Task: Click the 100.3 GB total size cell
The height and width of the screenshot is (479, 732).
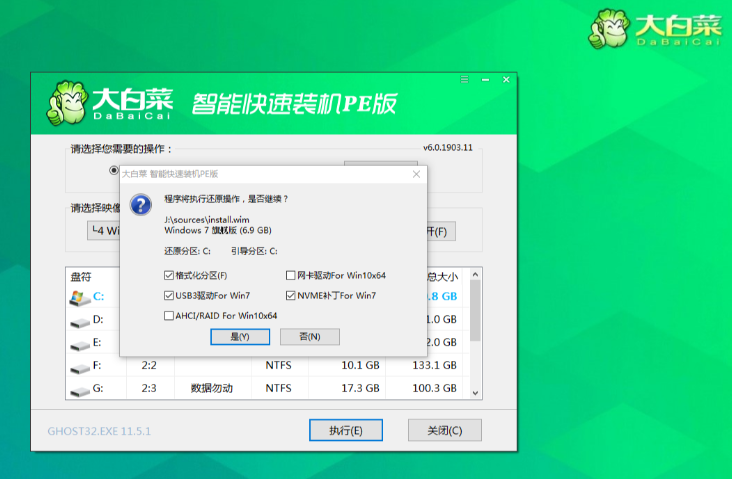Action: coord(434,388)
